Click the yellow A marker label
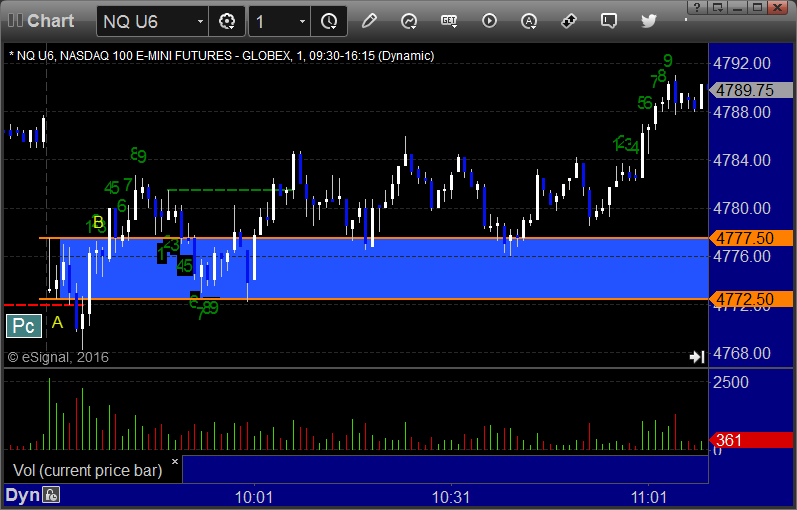The image size is (797, 510). [57, 322]
